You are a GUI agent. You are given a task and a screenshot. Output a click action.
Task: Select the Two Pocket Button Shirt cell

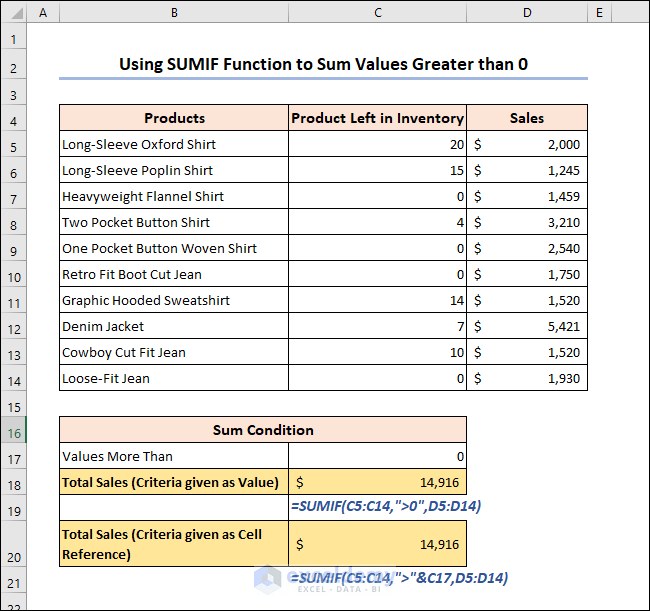(174, 222)
